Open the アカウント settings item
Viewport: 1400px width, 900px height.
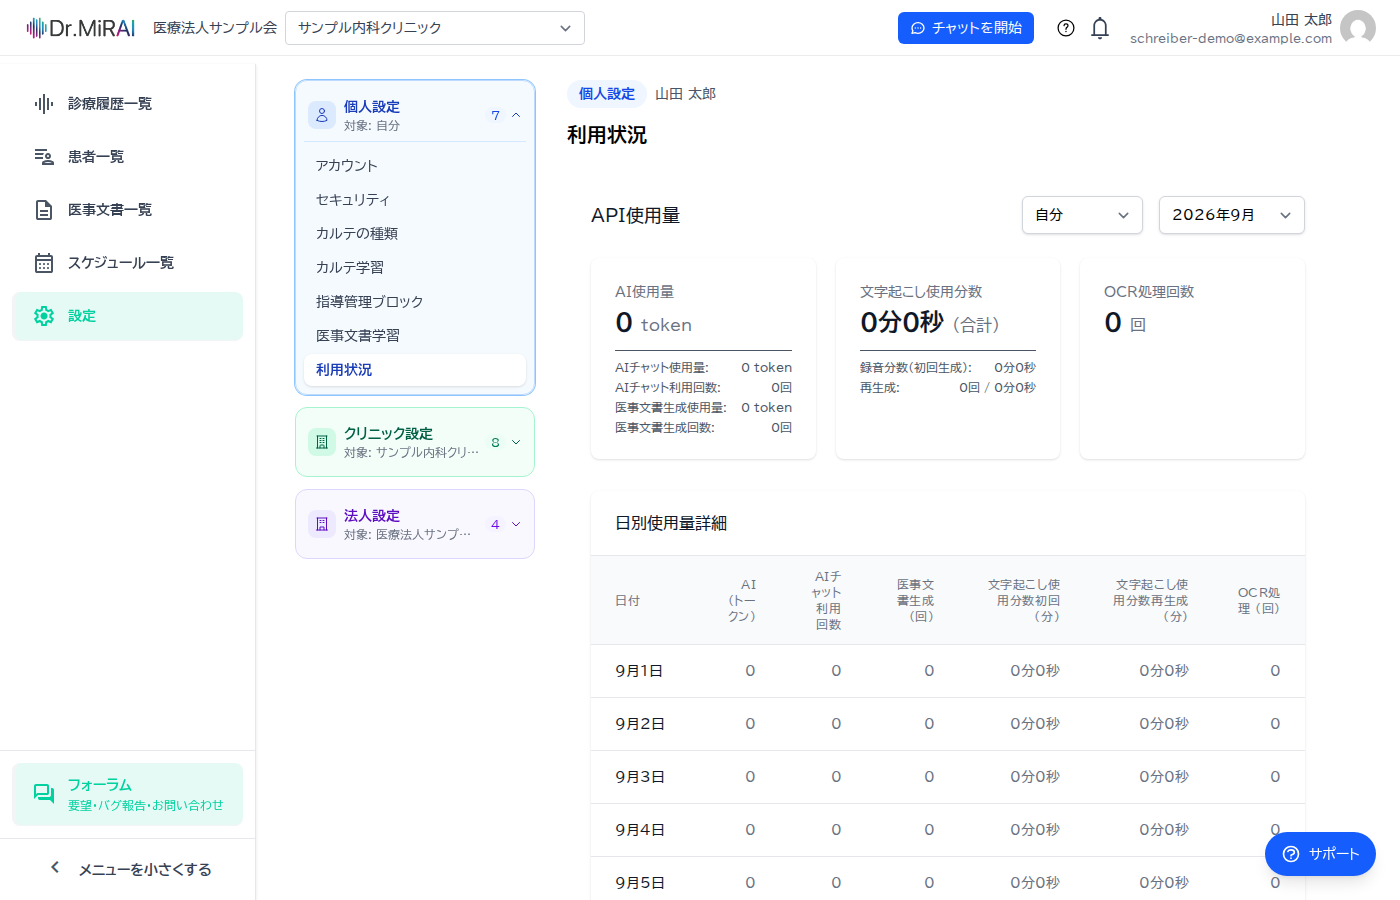tap(415, 166)
